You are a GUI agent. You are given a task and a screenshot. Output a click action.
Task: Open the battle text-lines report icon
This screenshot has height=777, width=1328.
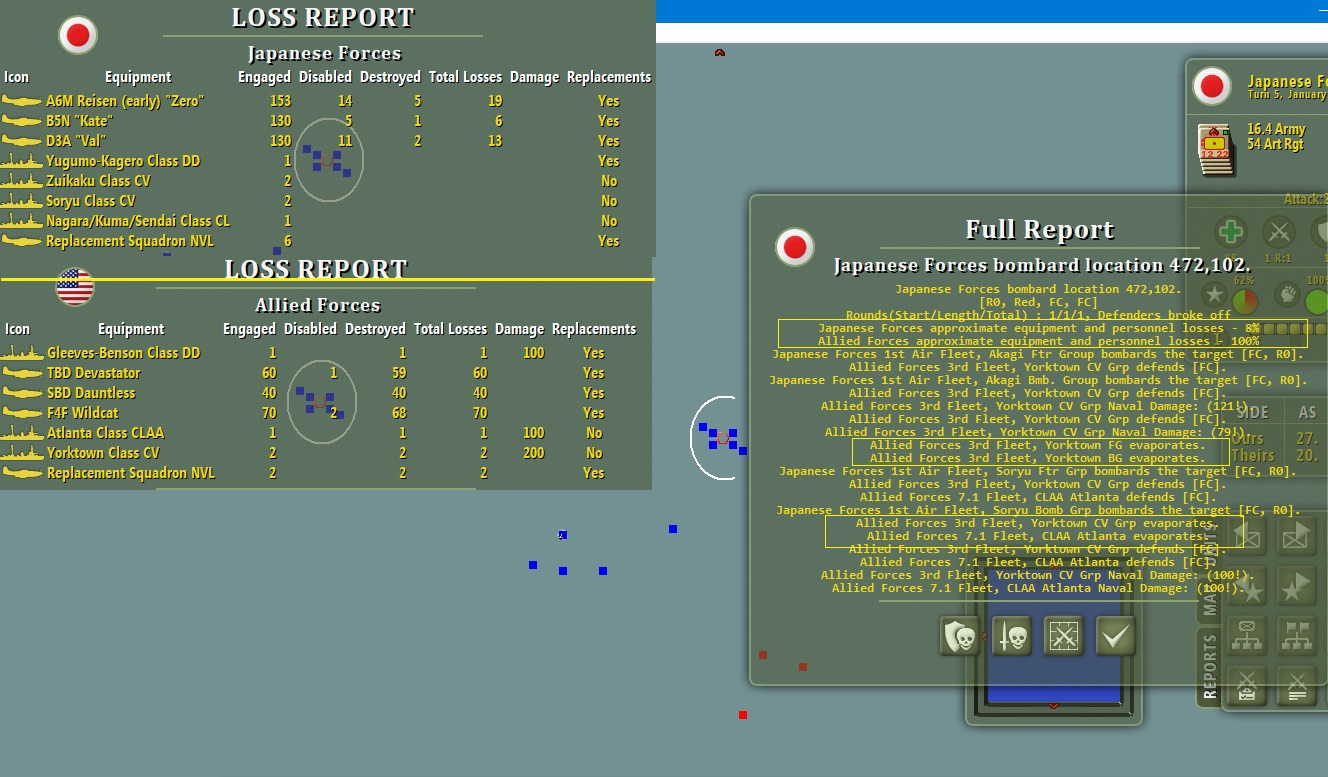point(1297,684)
